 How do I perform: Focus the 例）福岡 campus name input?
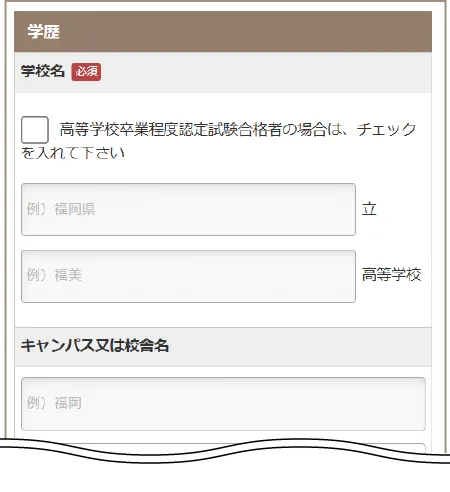(223, 404)
